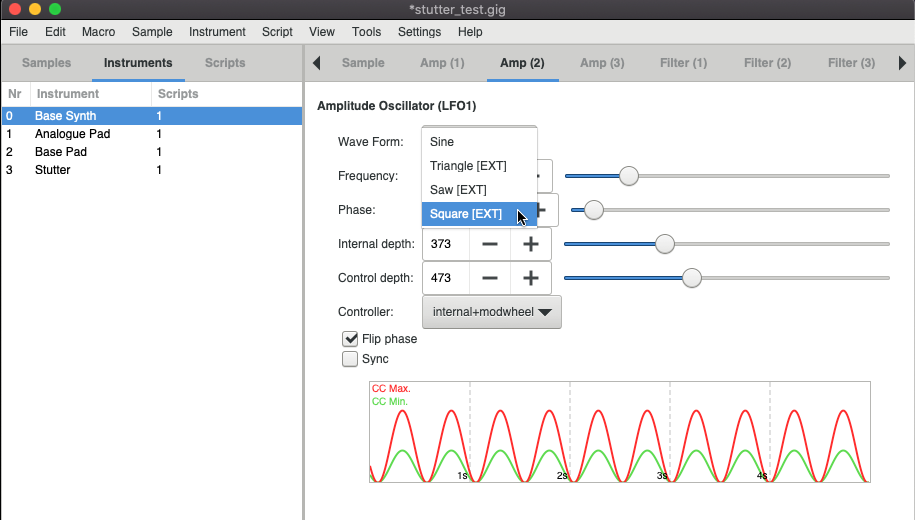Image resolution: width=915 pixels, height=520 pixels.
Task: Select the Amp (2) tab
Action: pyautogui.click(x=522, y=63)
